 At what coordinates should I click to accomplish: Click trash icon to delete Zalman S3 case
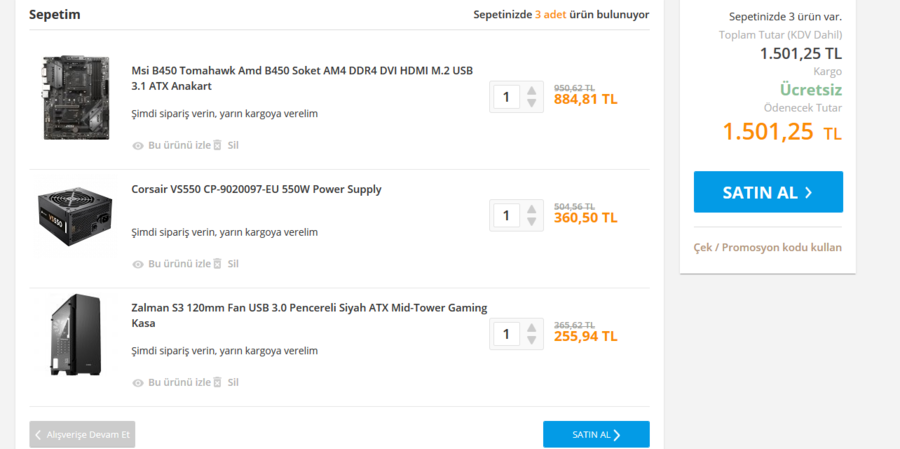point(217,382)
